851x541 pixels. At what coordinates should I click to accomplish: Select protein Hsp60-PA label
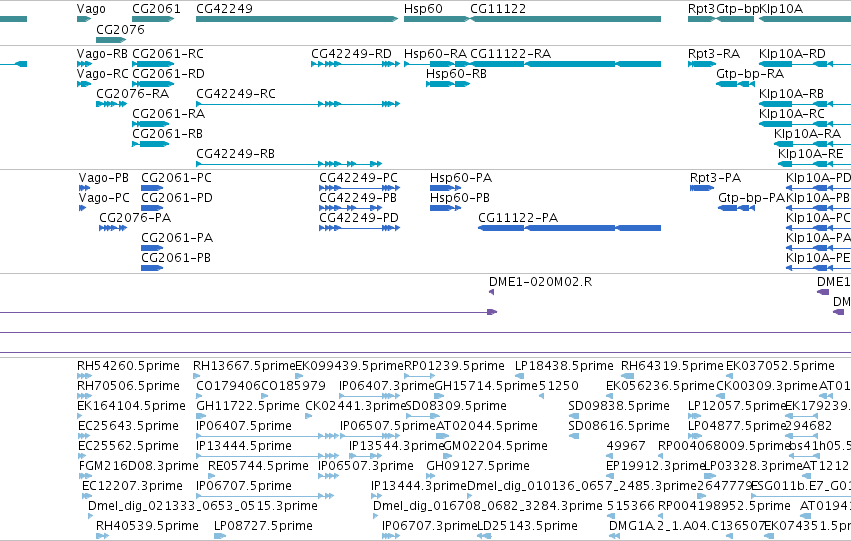461,178
